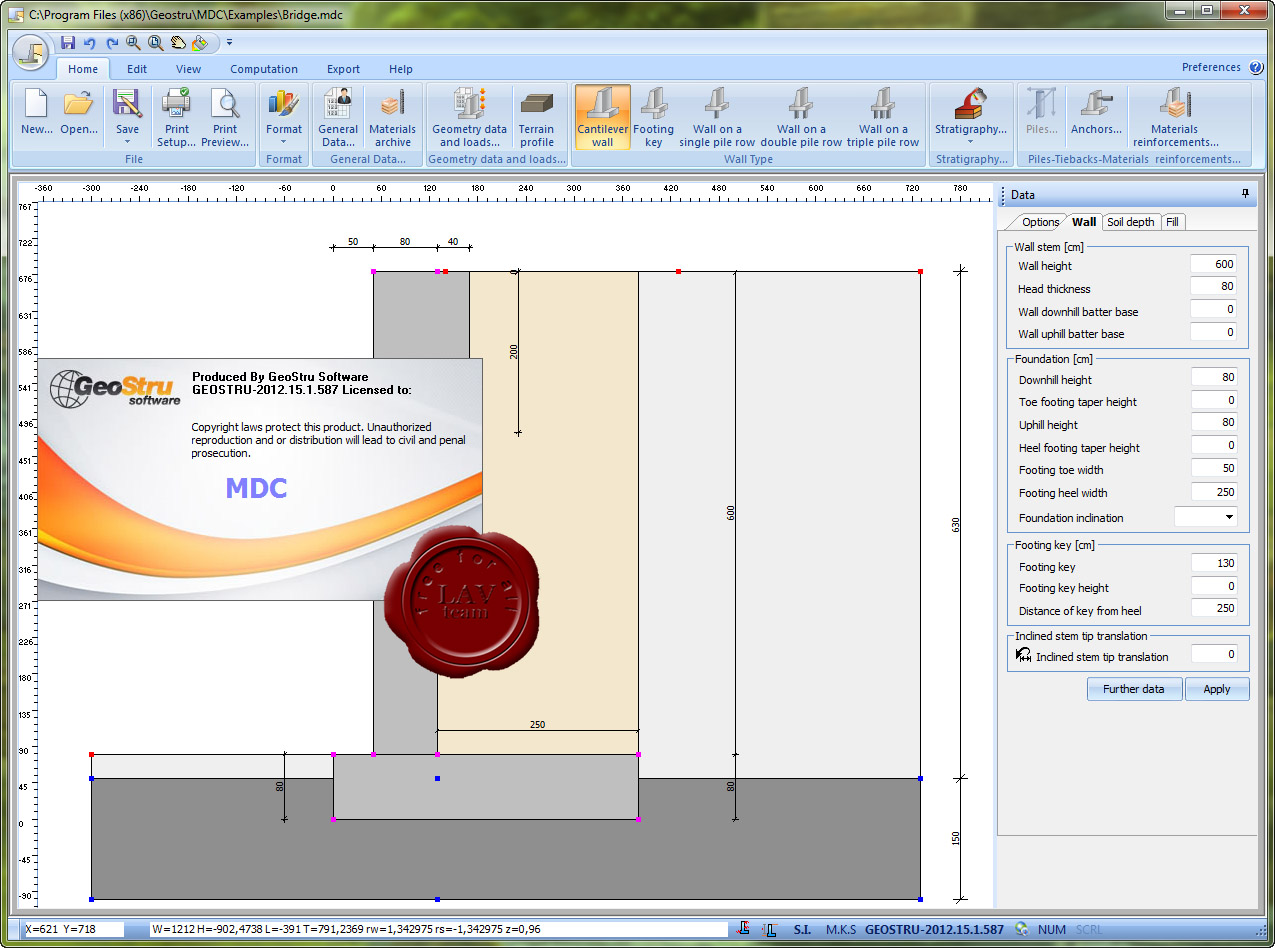Click the Footing toe width field

(1214, 468)
